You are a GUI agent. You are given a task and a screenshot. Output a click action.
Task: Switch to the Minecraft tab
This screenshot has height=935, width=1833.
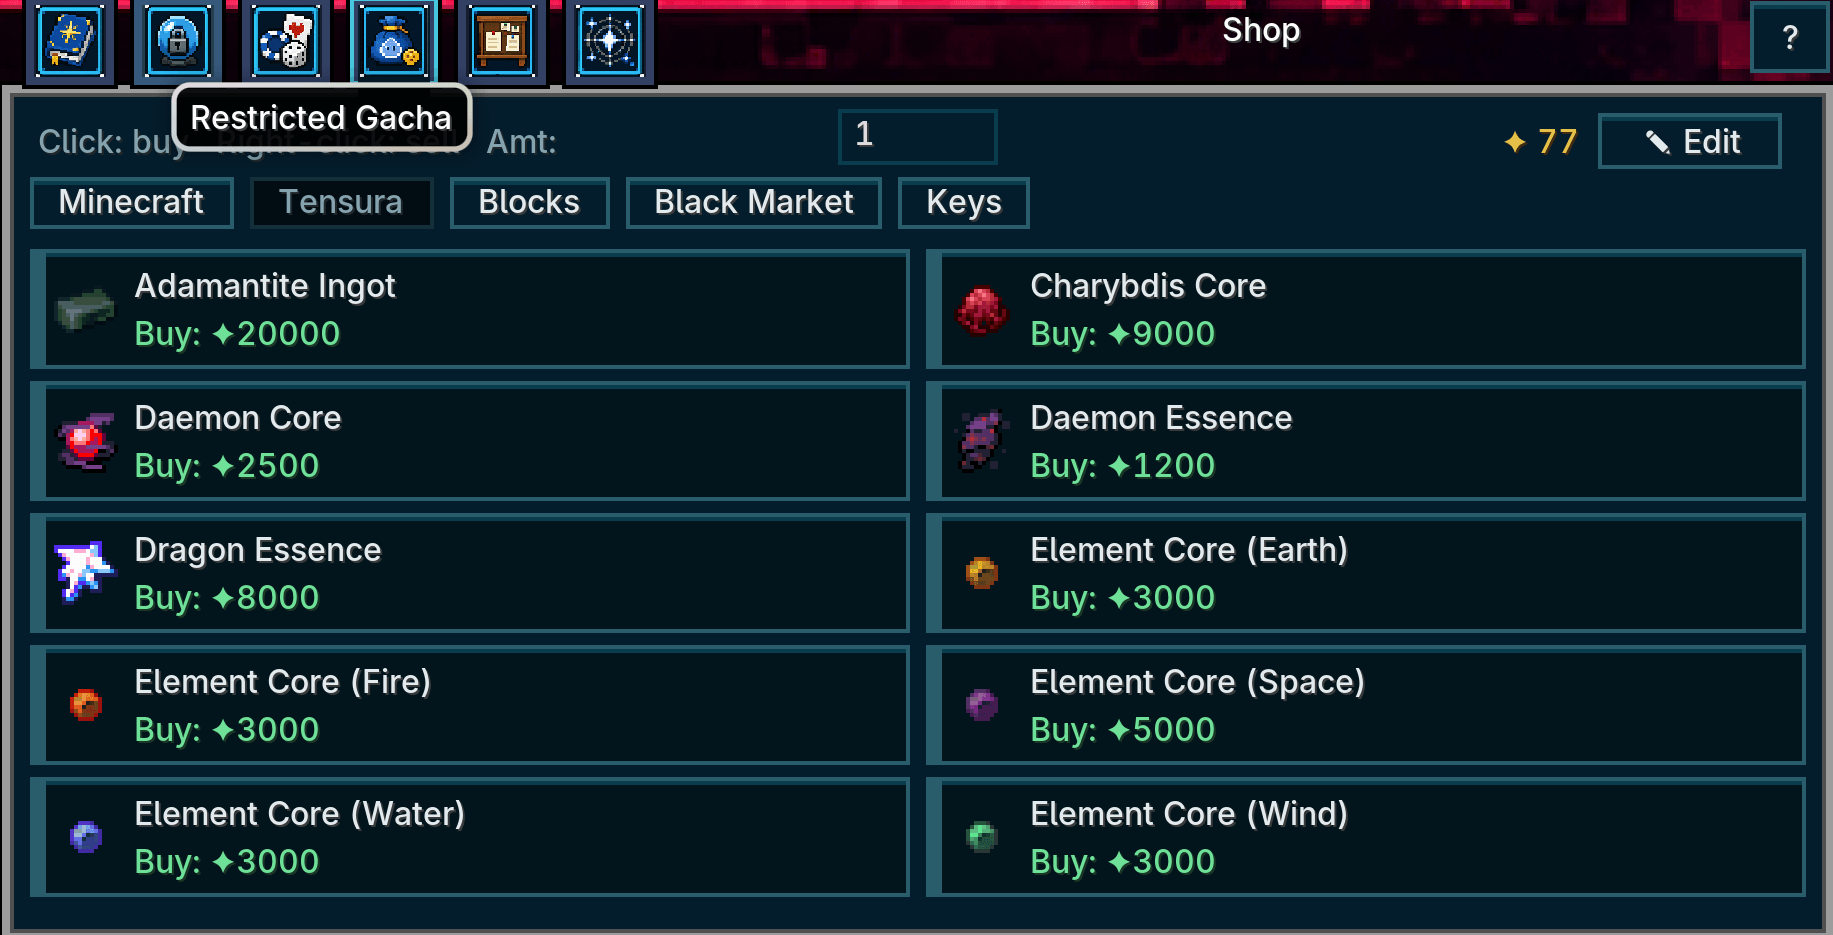132,202
